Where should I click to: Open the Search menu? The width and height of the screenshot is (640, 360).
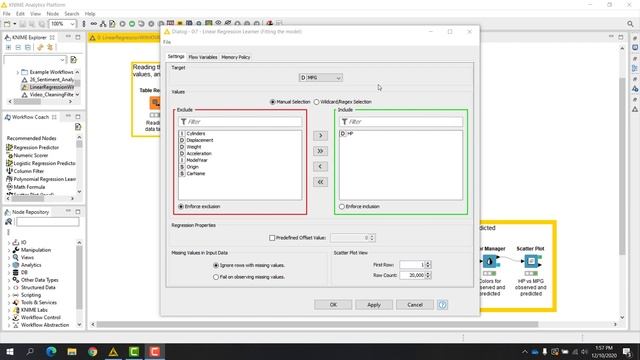[x=71, y=14]
